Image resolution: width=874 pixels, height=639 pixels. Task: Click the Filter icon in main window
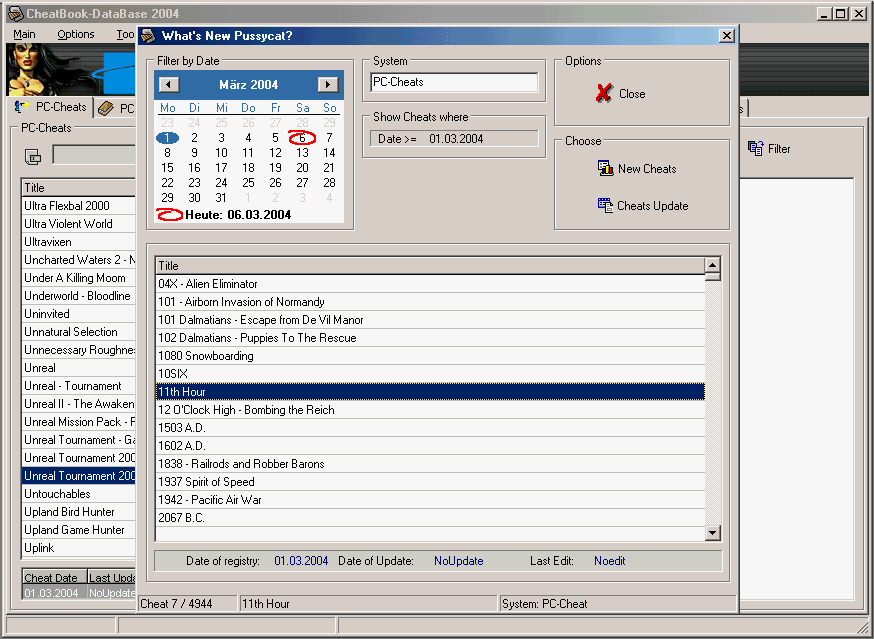[x=756, y=148]
